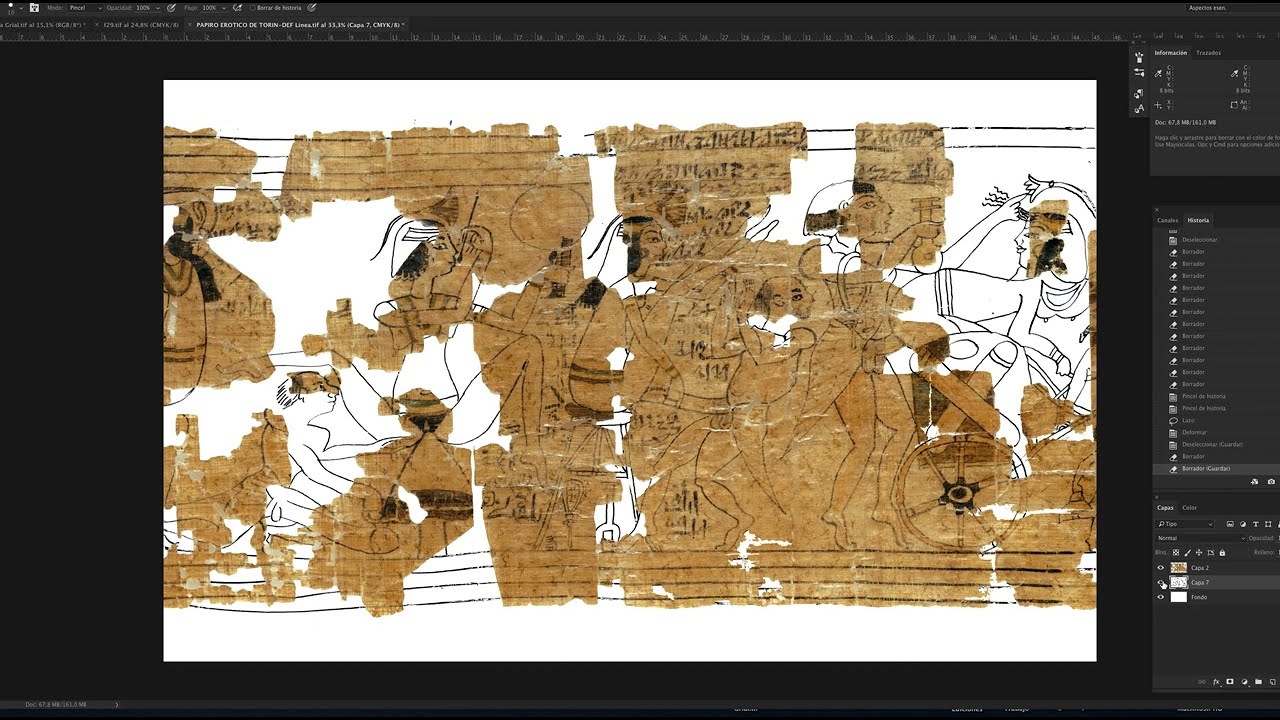Switch to the f29.tif document tab
Screen dimensions: 1280x720
tap(141, 25)
